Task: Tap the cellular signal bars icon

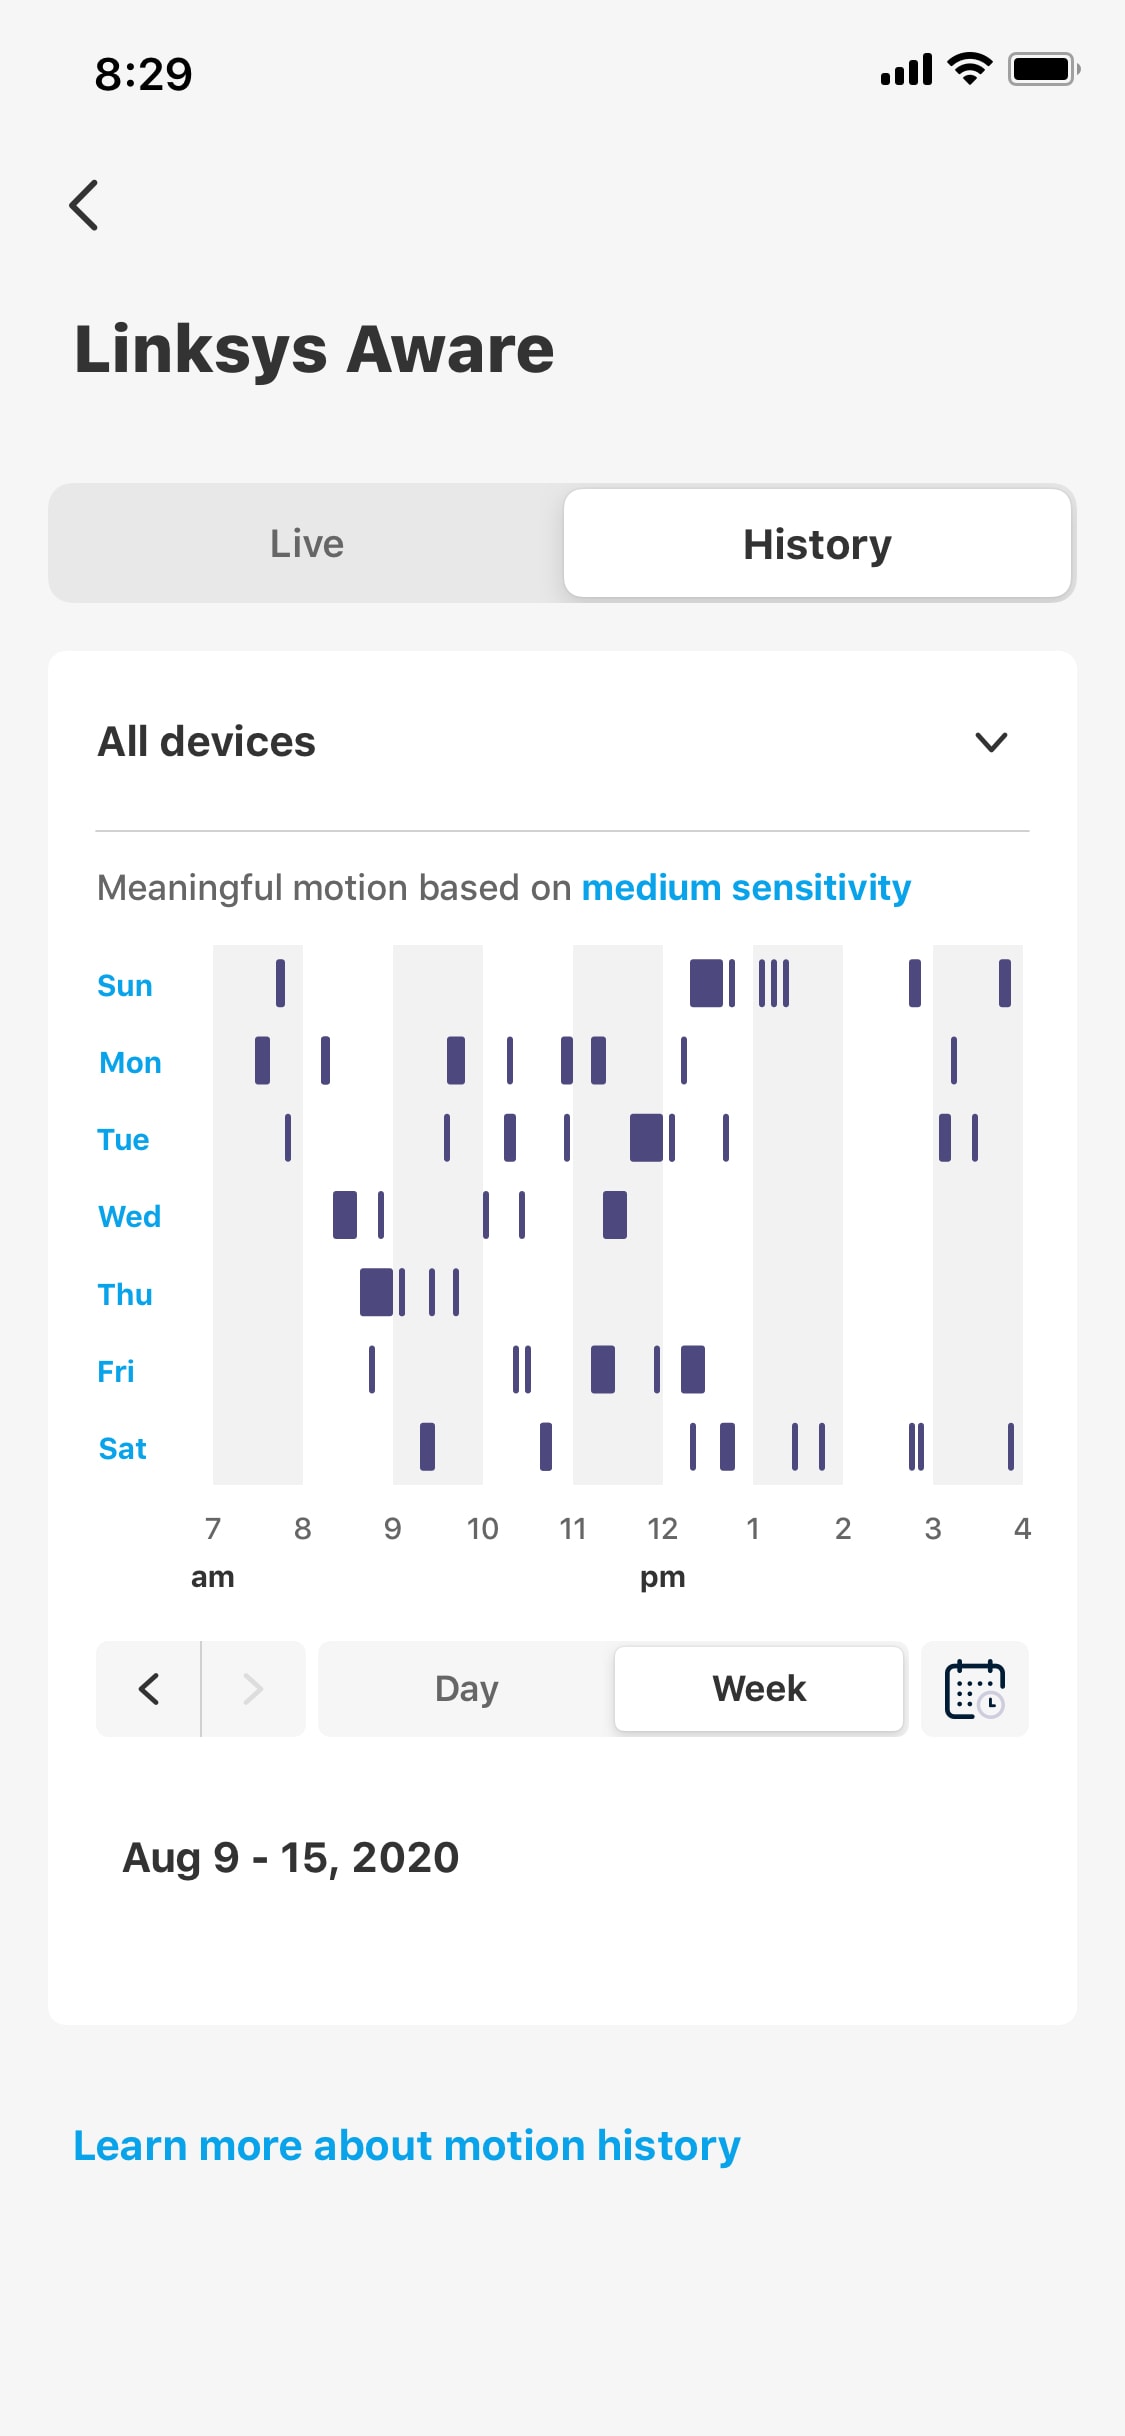Action: click(906, 70)
